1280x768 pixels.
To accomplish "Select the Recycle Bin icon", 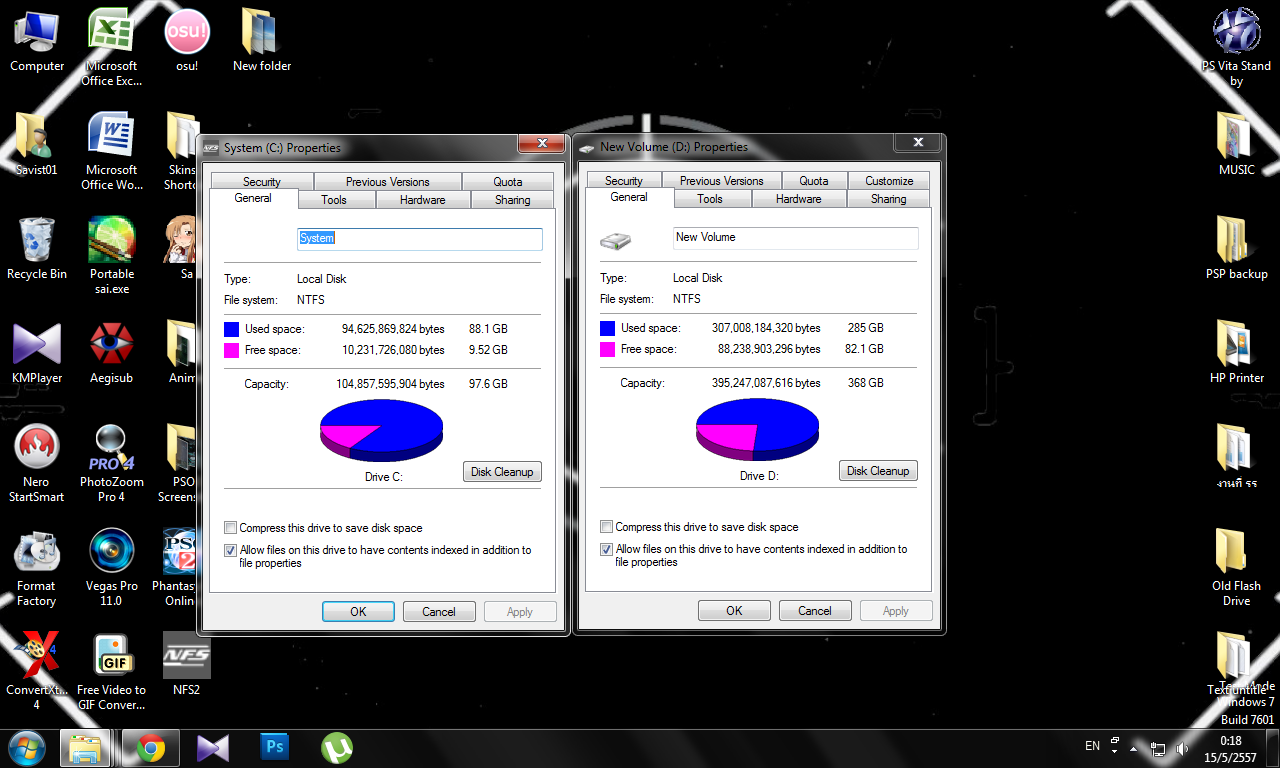I will coord(37,249).
